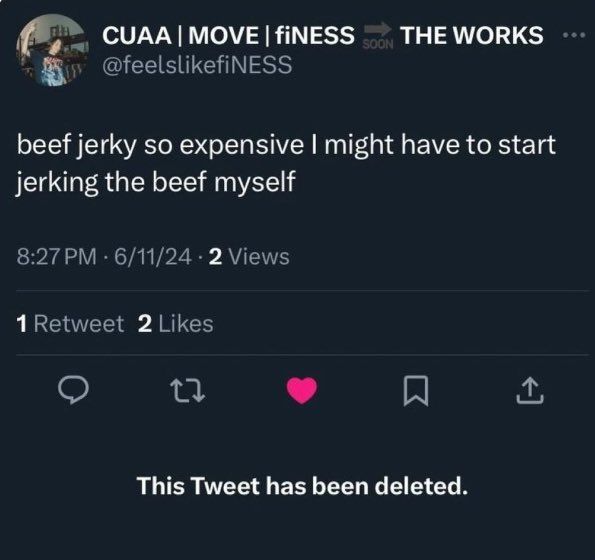Image resolution: width=595 pixels, height=560 pixels.
Task: Click THE WORKS part of display name
Action: 472,35
